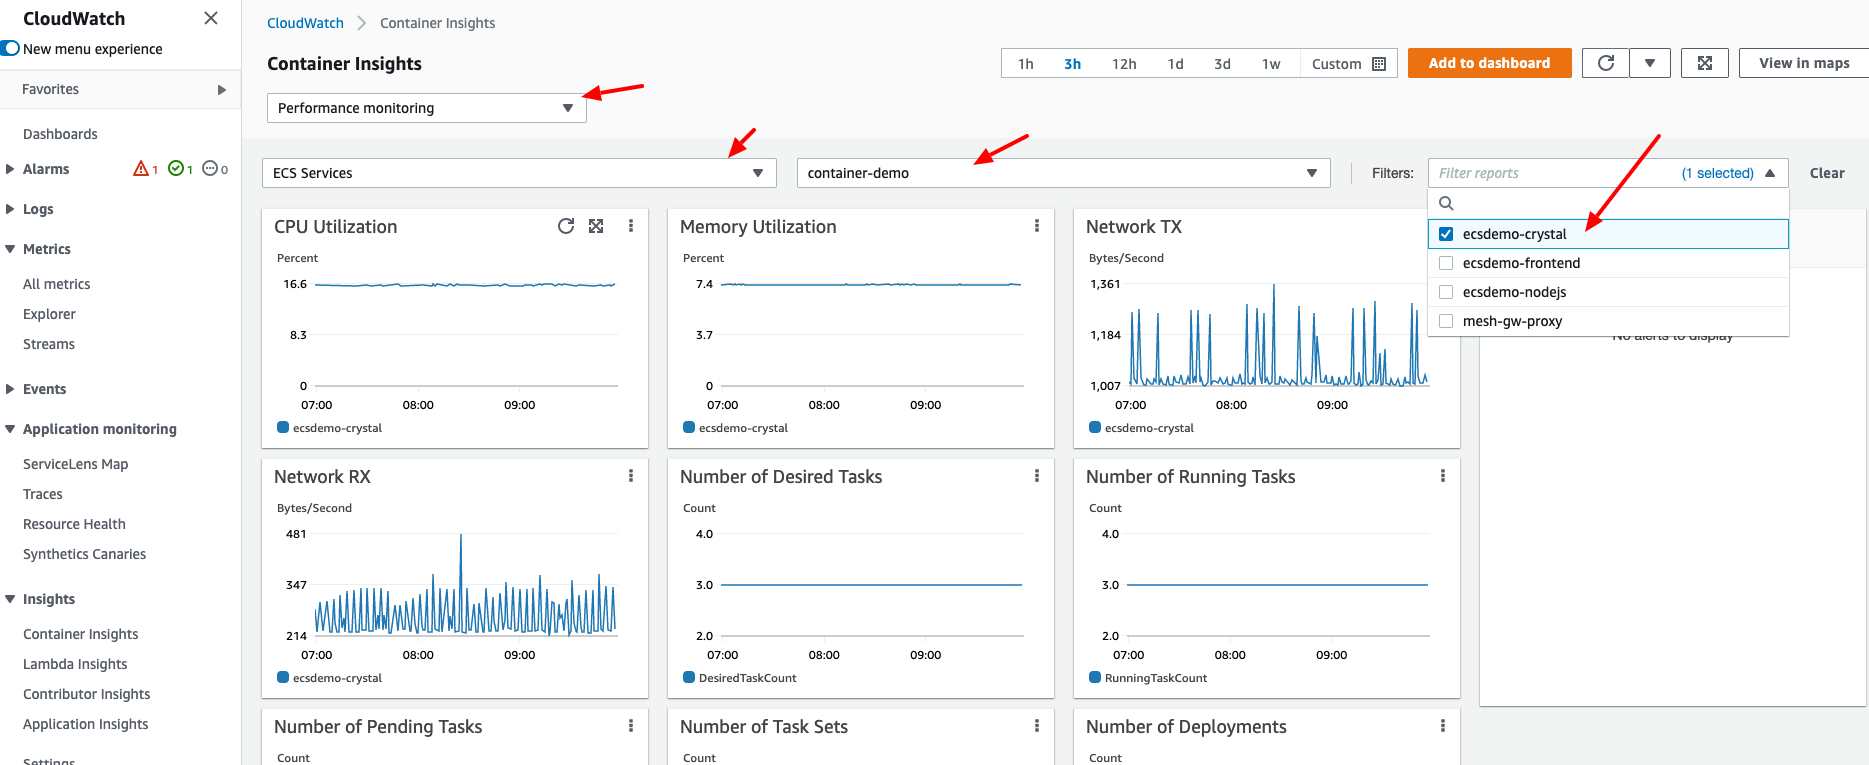Click the filter dropdown search field
Screen dimensions: 1869x765
coord(1608,203)
